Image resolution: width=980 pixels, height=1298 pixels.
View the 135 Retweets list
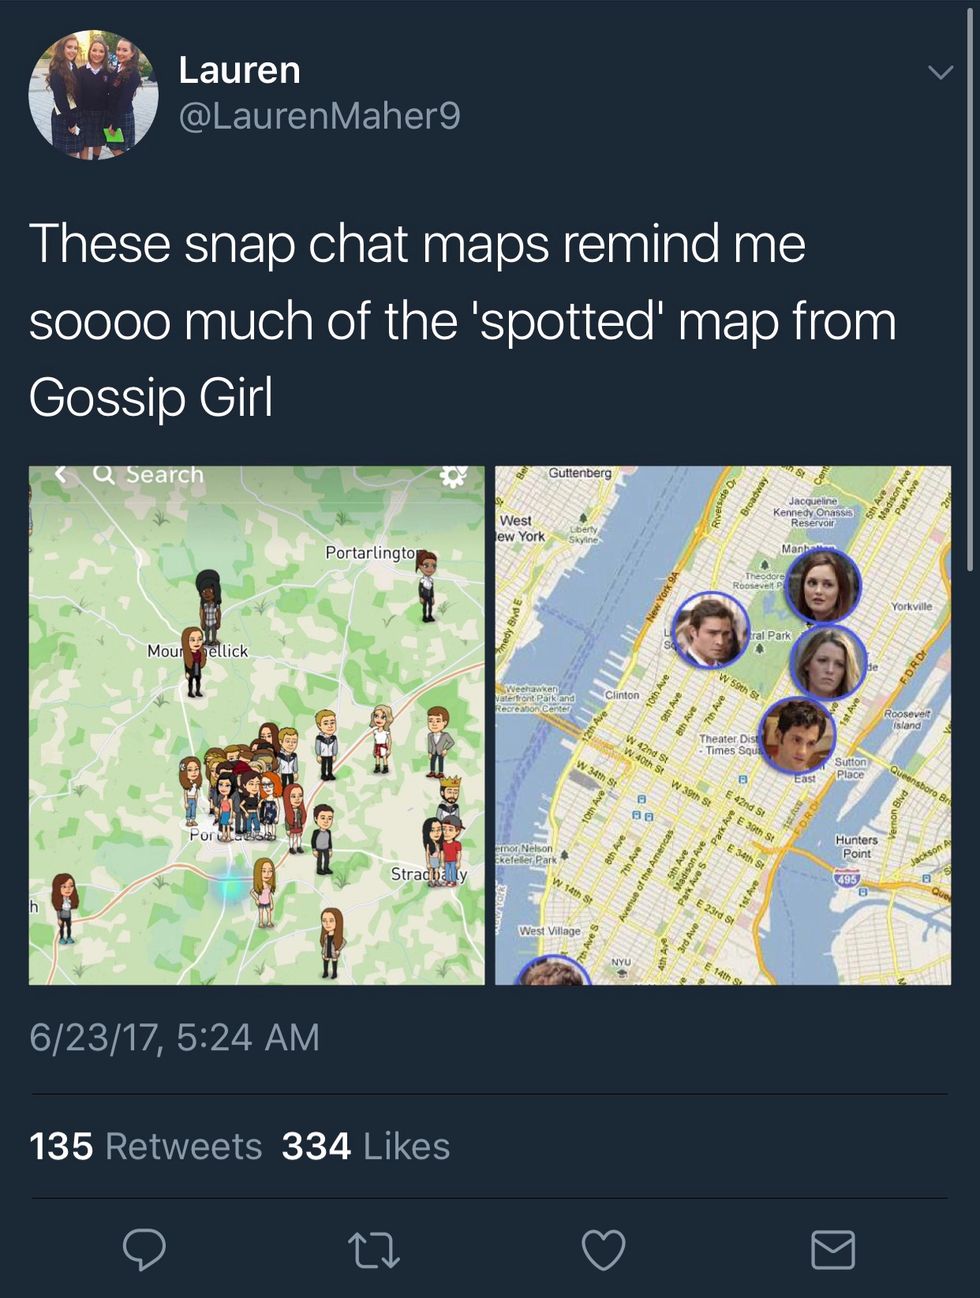(x=146, y=1146)
